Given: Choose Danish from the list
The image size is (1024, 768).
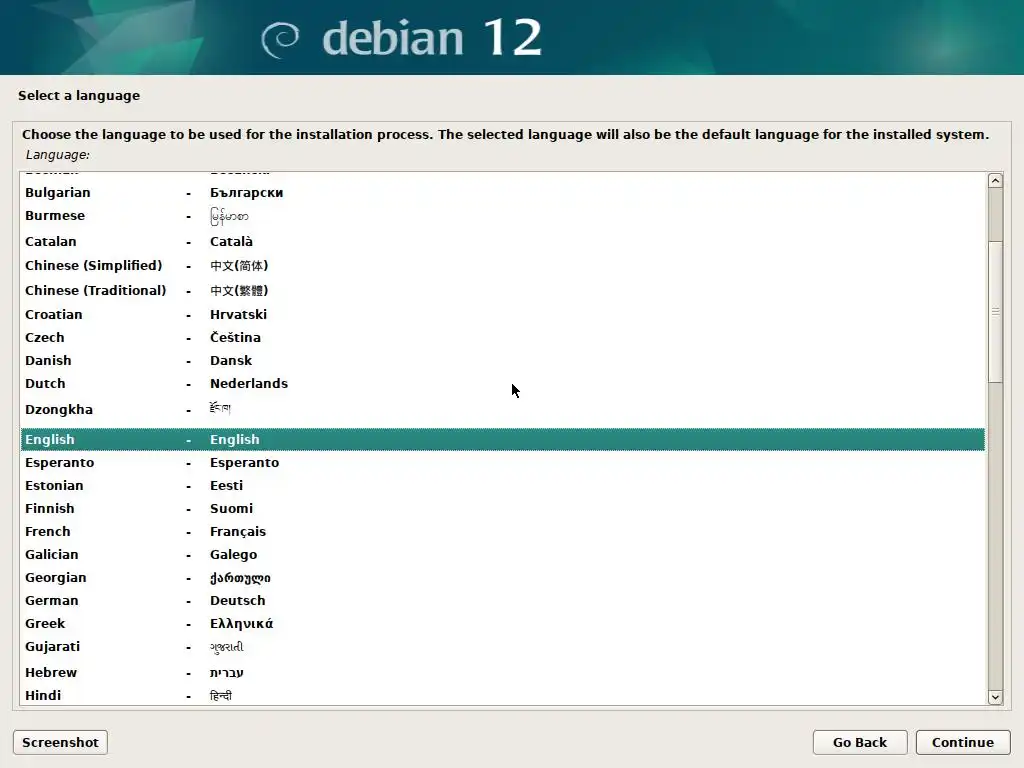Looking at the screenshot, I should [502, 360].
